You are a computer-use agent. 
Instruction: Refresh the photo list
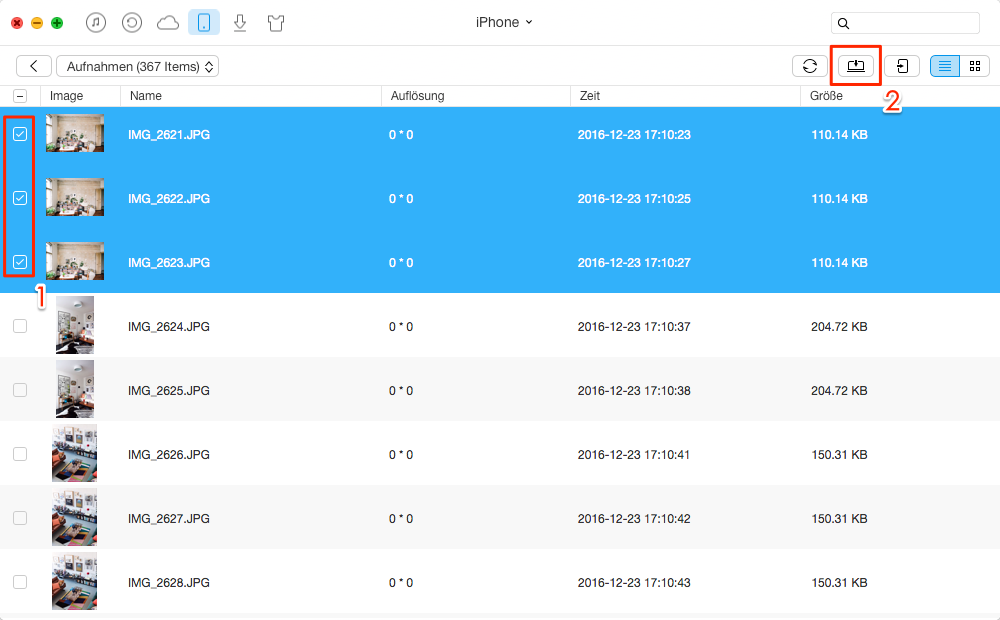tap(810, 66)
